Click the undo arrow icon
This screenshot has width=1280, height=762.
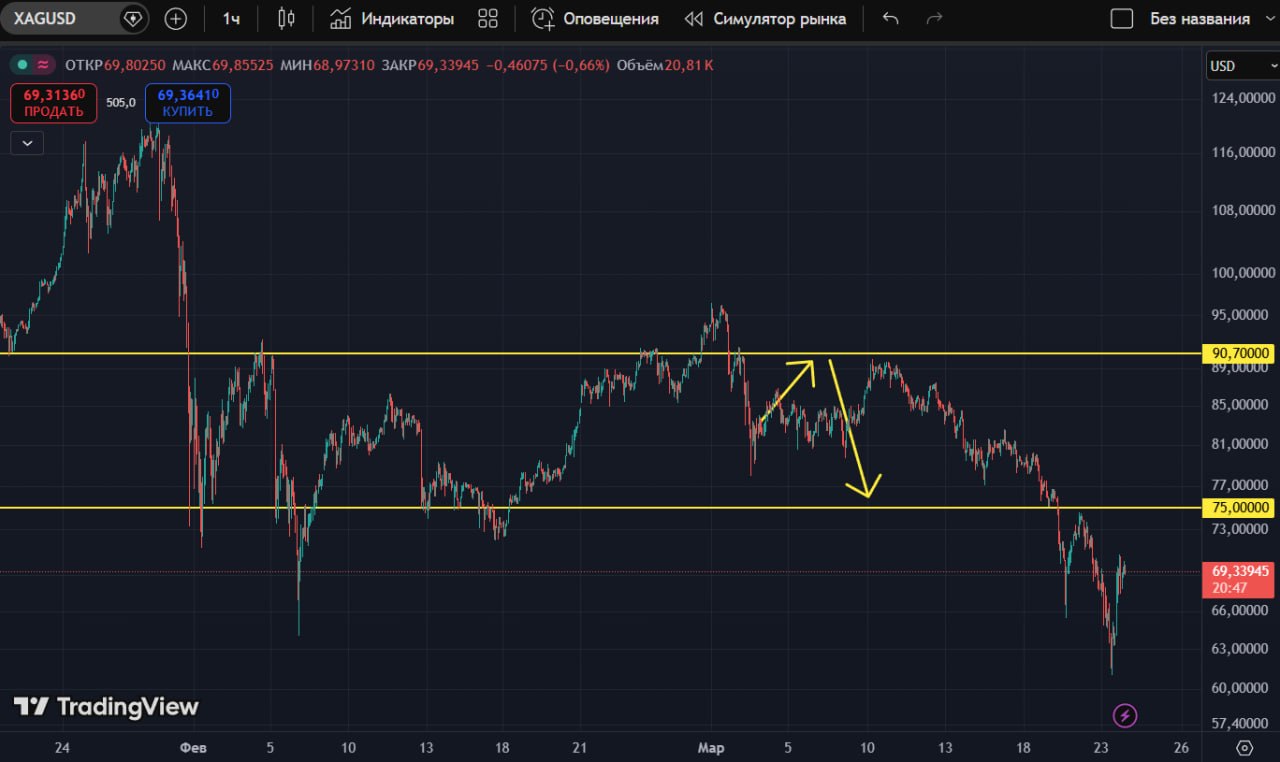[x=891, y=19]
